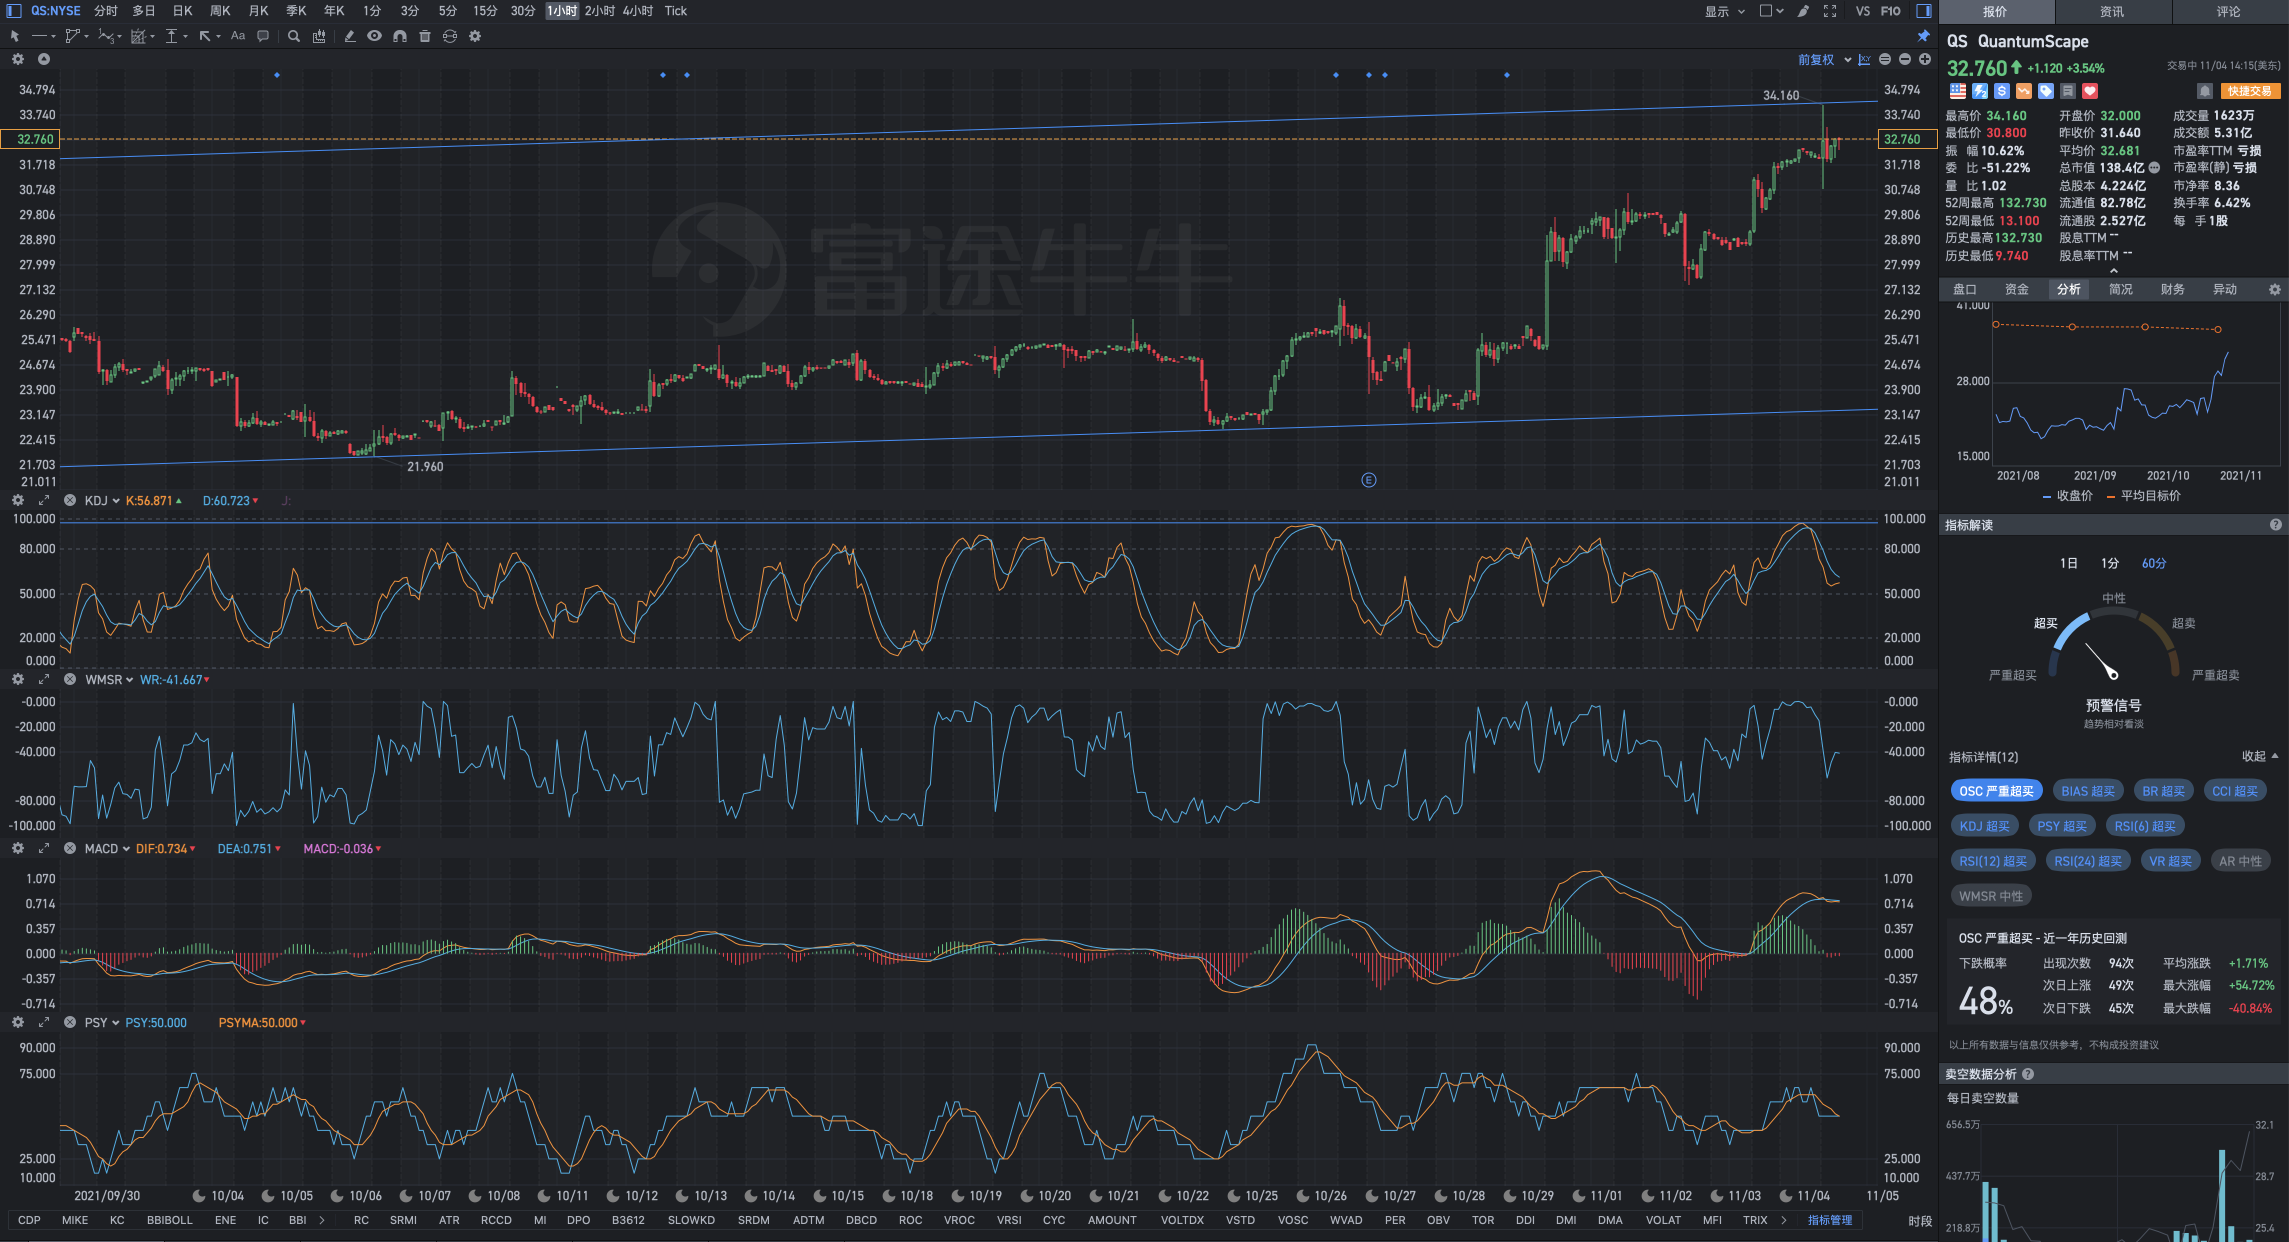Viewport: 2289px width, 1242px height.
Task: Open the MACD panel settings gear
Action: [x=17, y=848]
